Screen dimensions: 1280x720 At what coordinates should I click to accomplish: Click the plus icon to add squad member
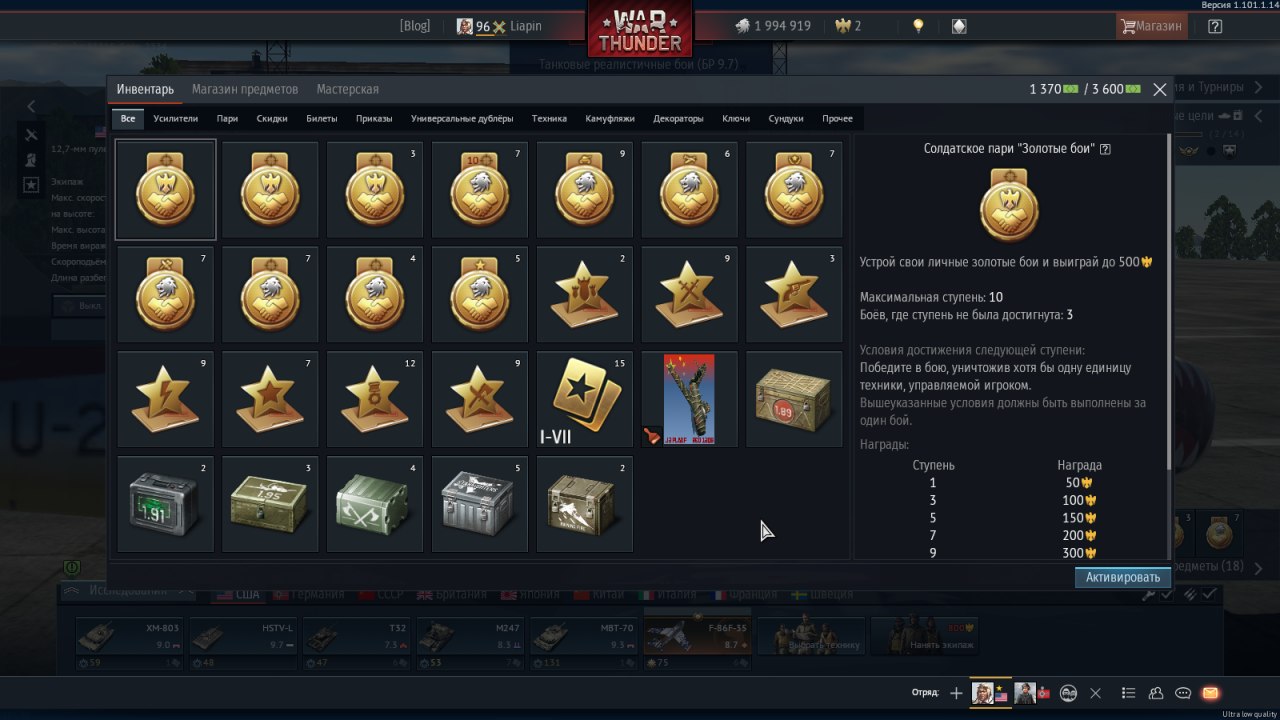pyautogui.click(x=956, y=693)
